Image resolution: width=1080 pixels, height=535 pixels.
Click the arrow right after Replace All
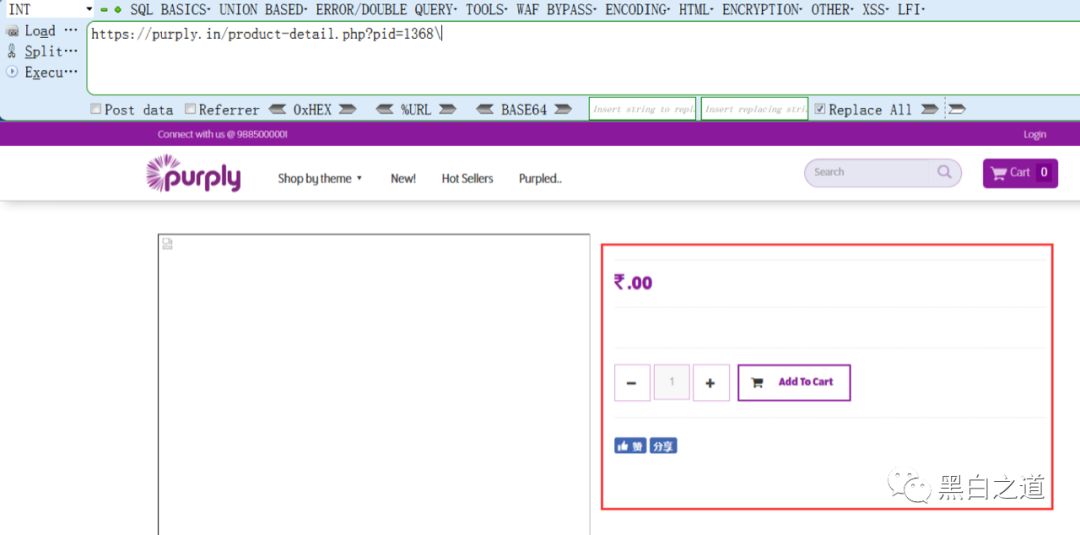929,109
